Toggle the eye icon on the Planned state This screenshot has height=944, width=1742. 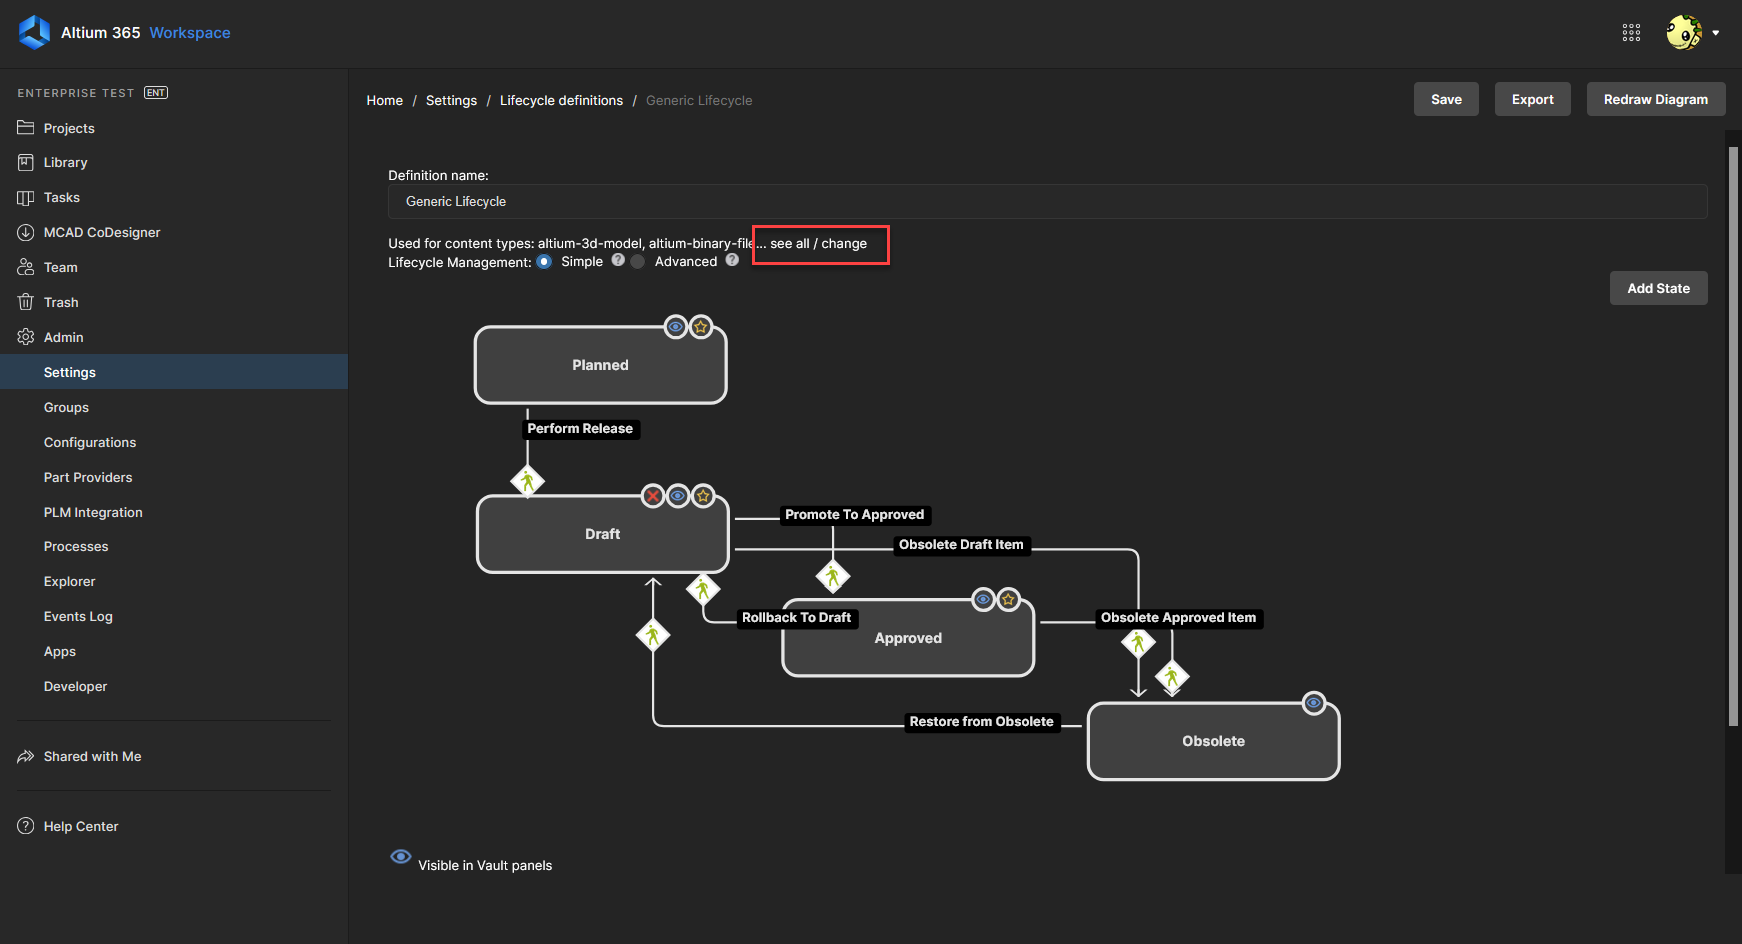pos(676,327)
